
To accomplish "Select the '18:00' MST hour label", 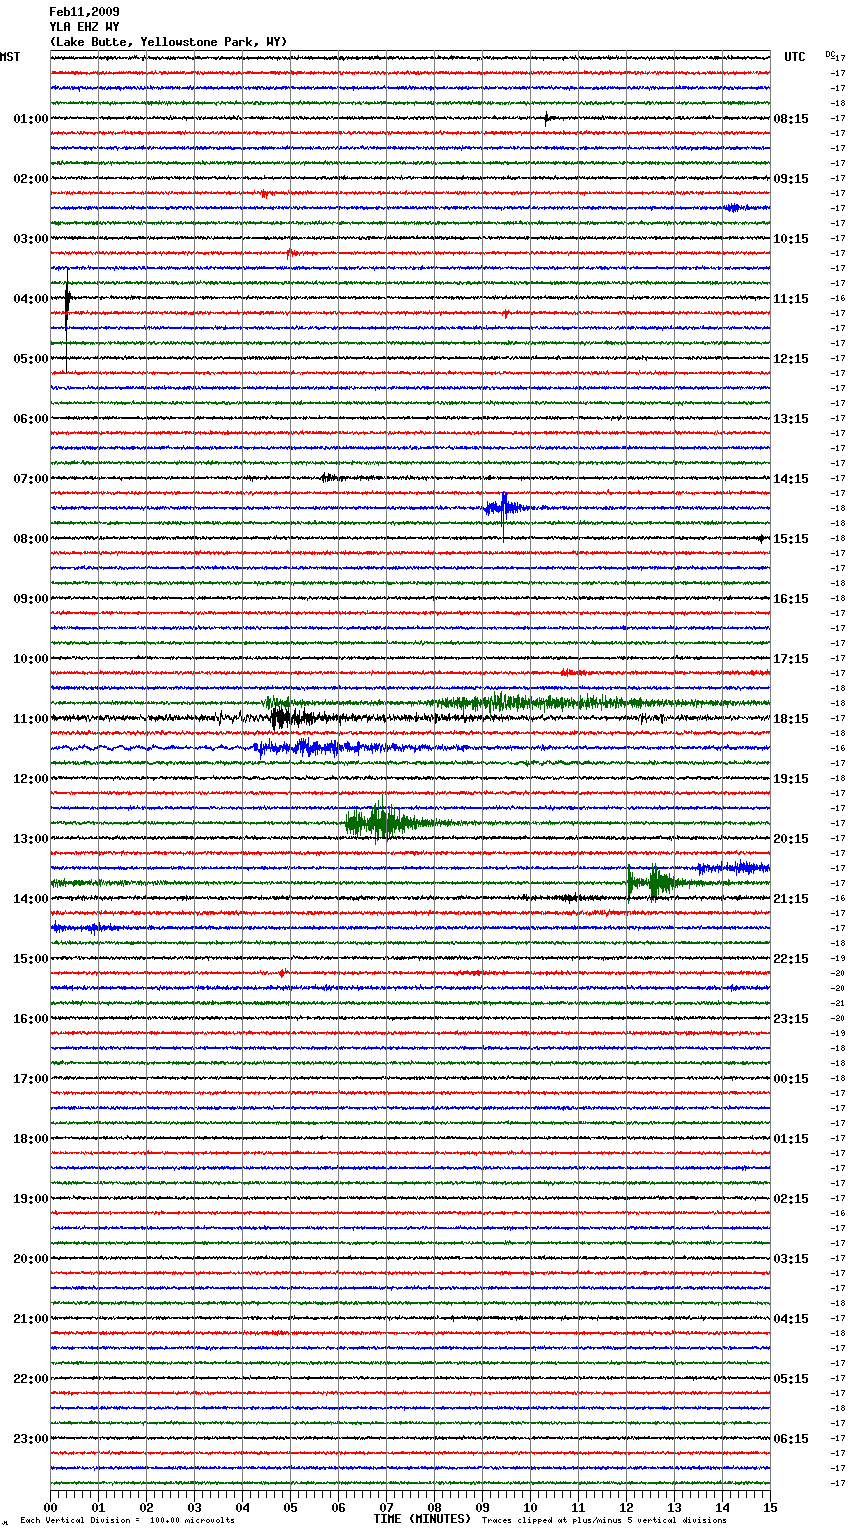I will (31, 1139).
